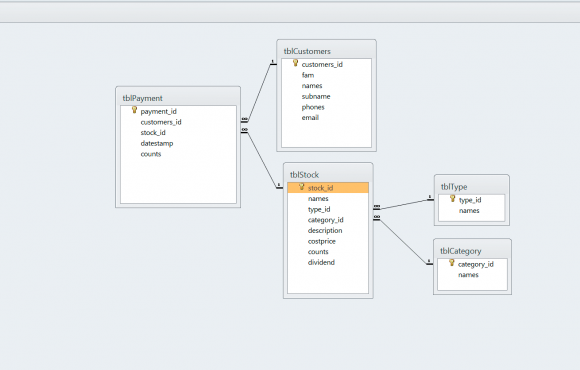Select the tblStock table title
Image resolution: width=580 pixels, height=370 pixels.
(x=328, y=175)
